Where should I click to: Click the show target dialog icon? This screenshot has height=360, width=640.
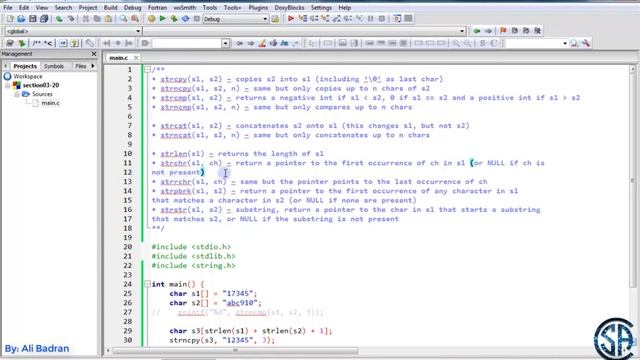[276, 19]
